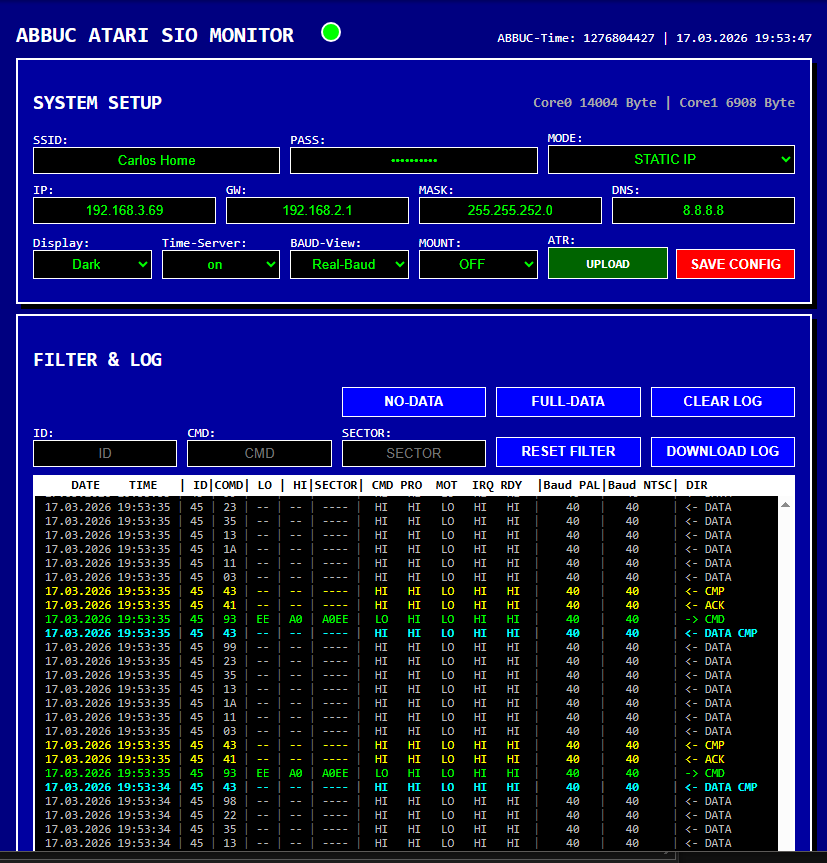Screen dimensions: 827x863
Task: Enable the FULL-DATA log view
Action: click(x=568, y=401)
